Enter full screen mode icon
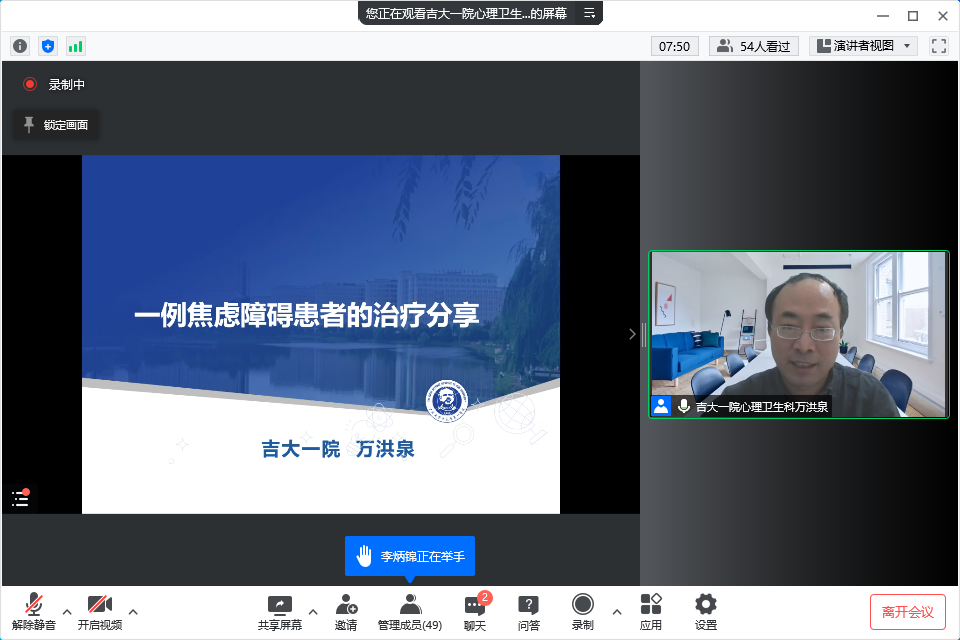The height and width of the screenshot is (640, 960). pos(938,46)
